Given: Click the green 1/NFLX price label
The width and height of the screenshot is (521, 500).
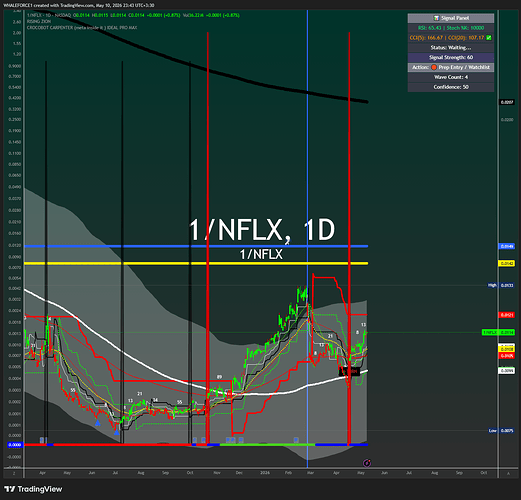Looking at the screenshot, I should pos(498,332).
